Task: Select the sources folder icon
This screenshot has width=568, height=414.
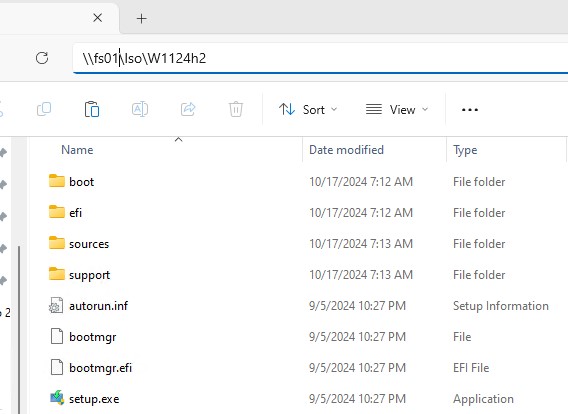Action: pos(57,243)
